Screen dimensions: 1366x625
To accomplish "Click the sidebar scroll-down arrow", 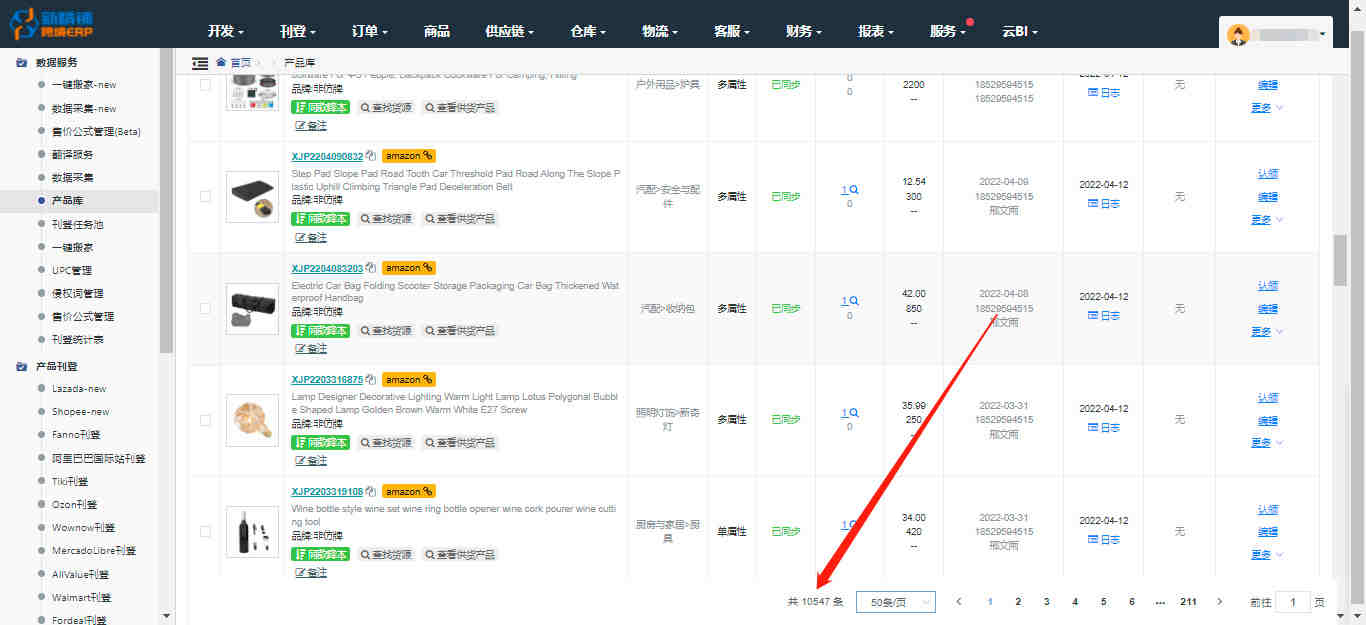I will click(167, 617).
